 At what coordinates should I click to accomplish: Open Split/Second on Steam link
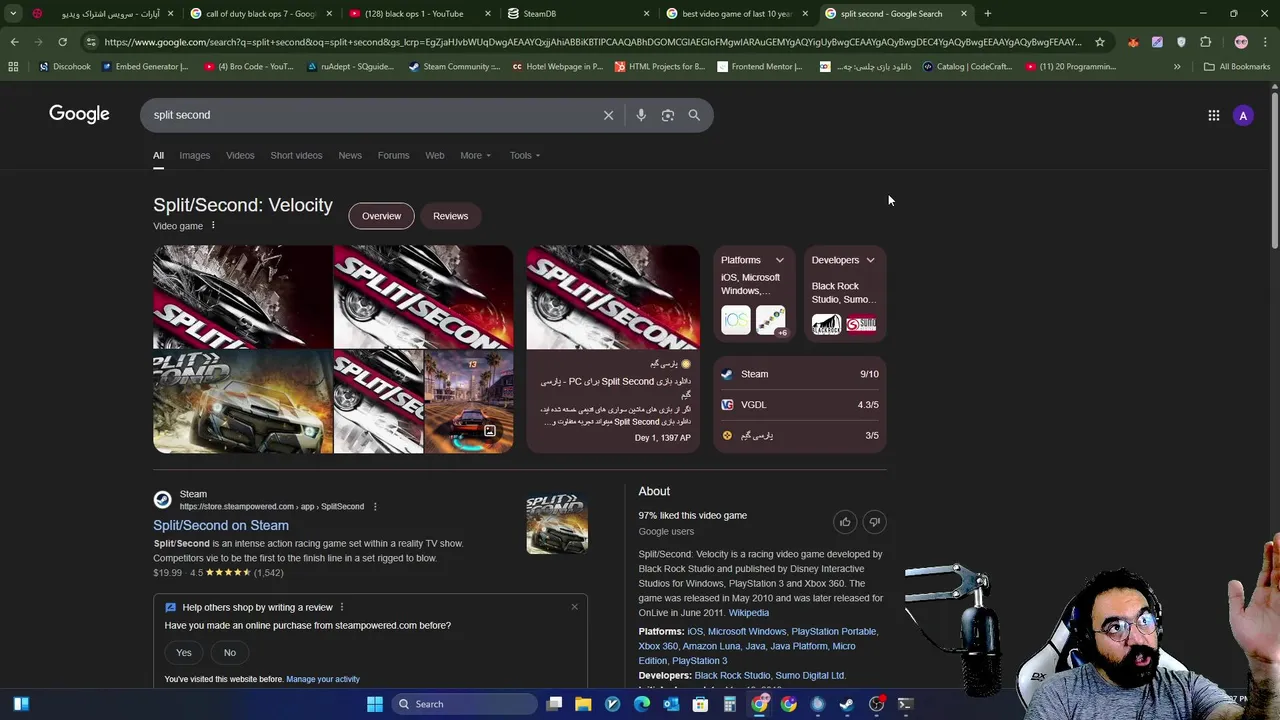(x=221, y=525)
